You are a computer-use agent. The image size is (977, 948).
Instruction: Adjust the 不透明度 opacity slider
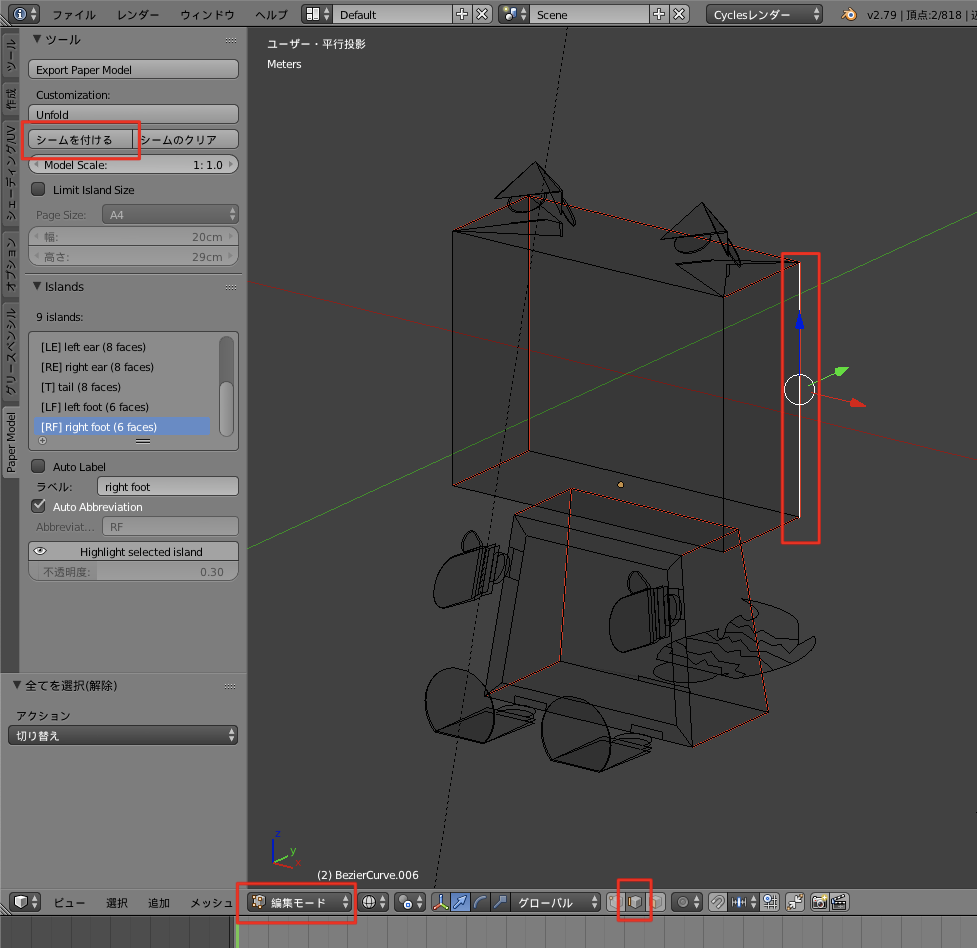tap(133, 569)
